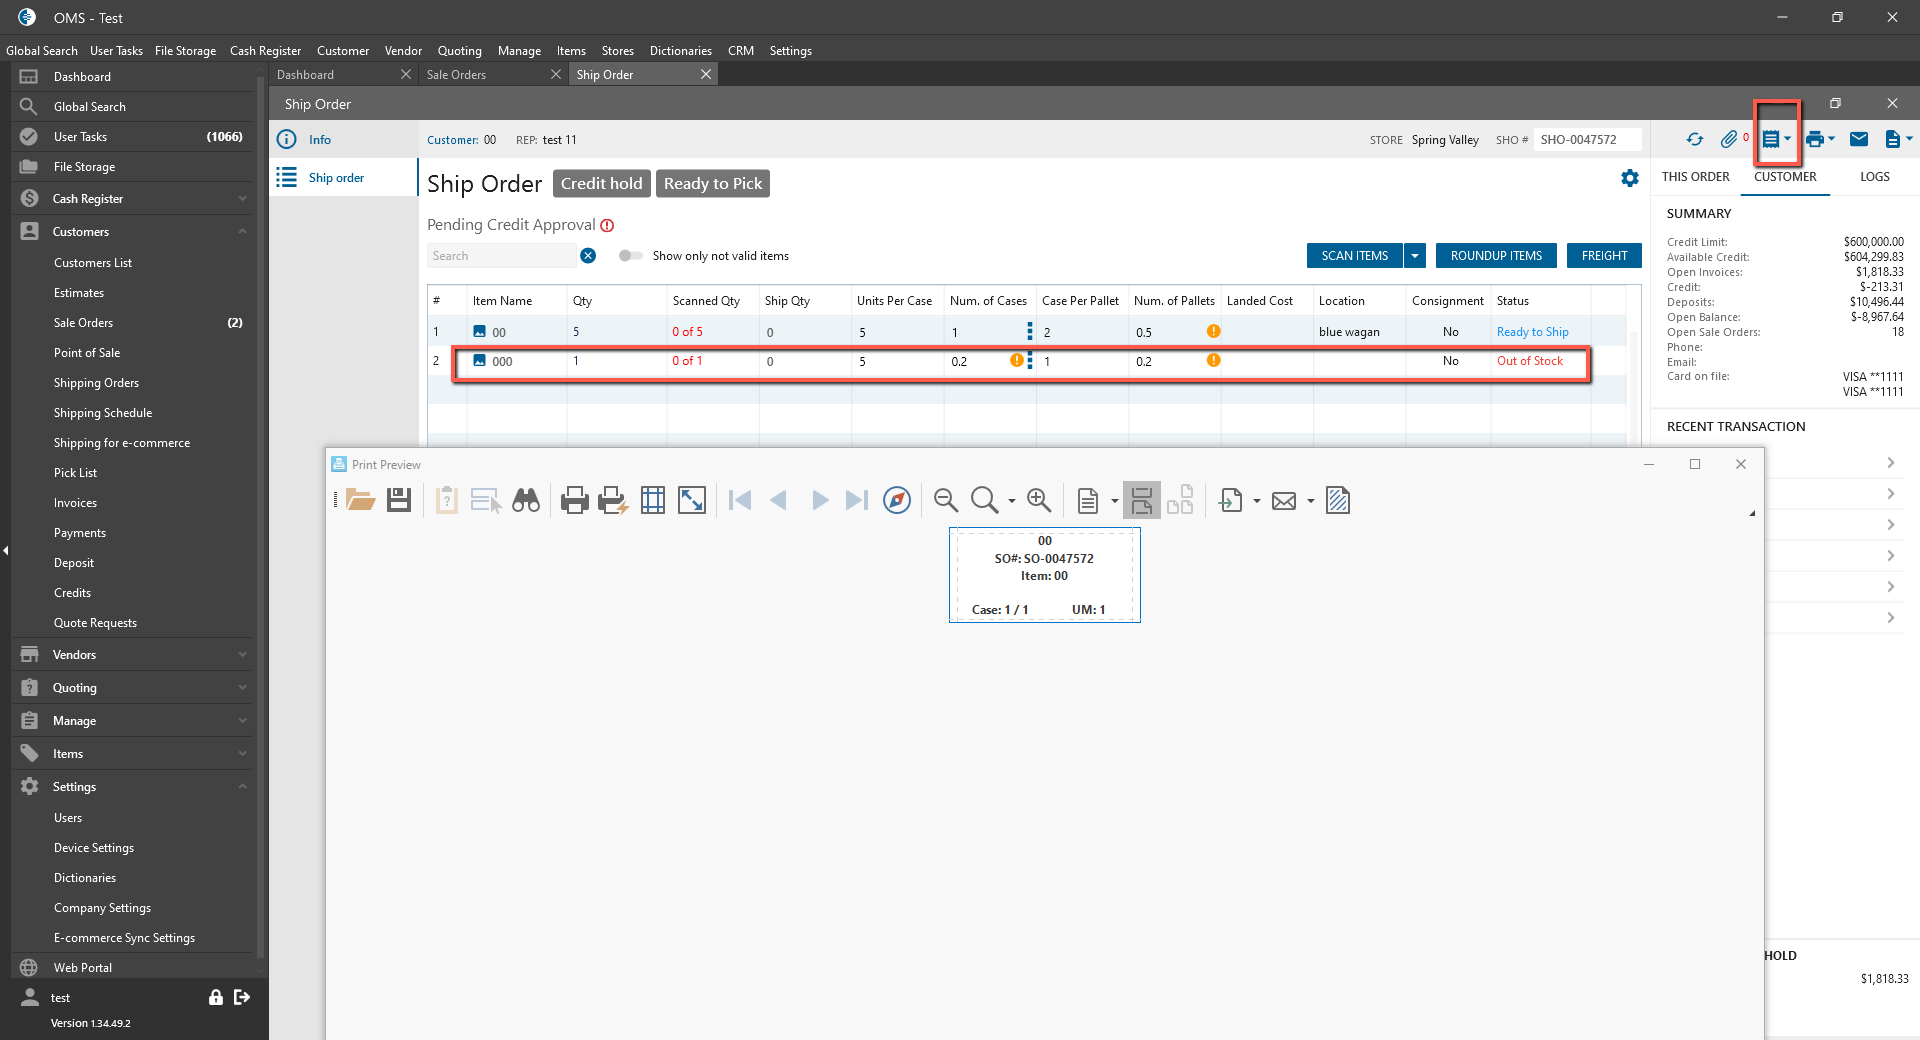The width and height of the screenshot is (1920, 1040).
Task: Click ROUNDUP ITEMS button
Action: pos(1496,256)
